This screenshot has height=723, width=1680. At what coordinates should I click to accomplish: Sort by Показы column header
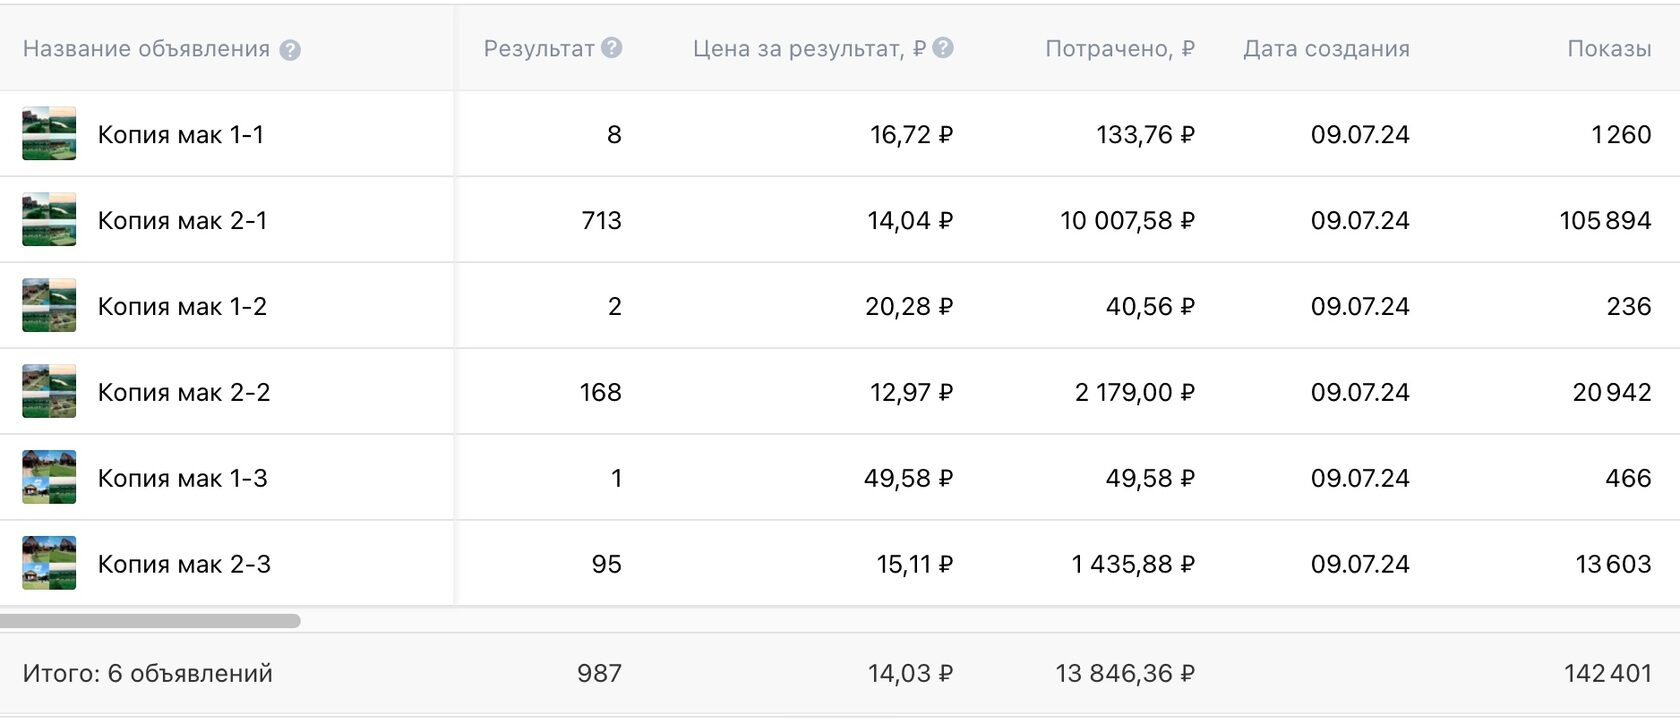(x=1609, y=49)
